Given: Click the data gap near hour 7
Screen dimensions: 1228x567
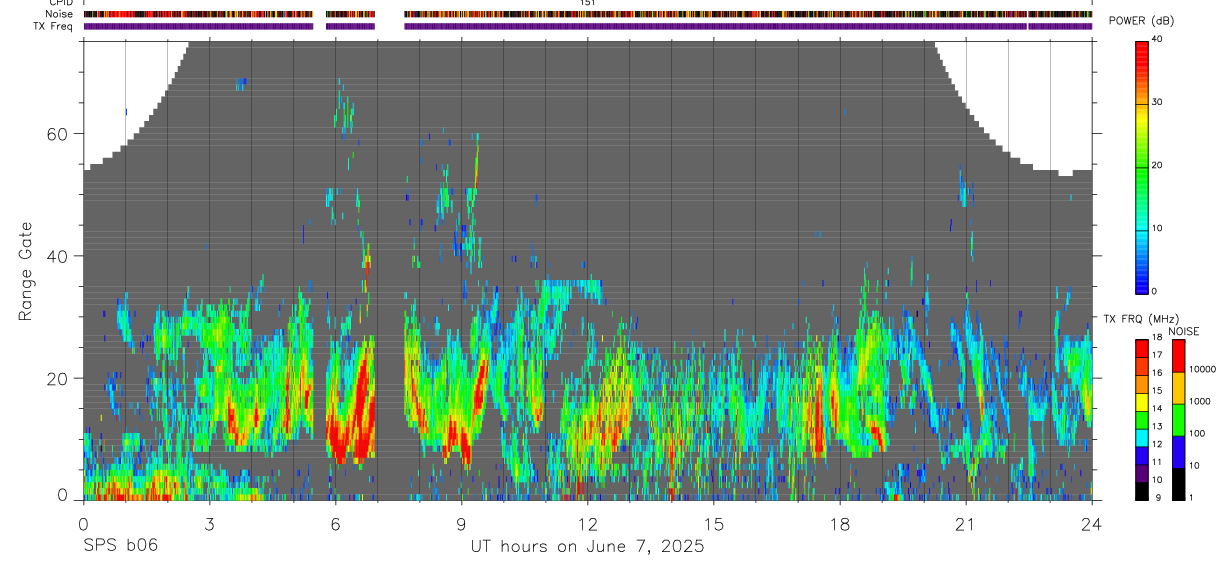Looking at the screenshot, I should [389, 270].
